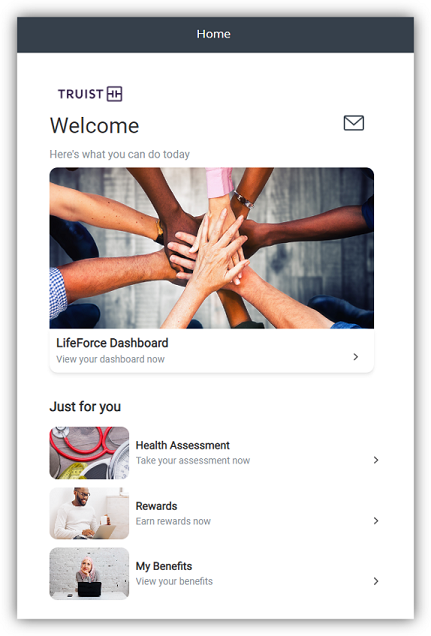The image size is (431, 636).
Task: Click 'Take your assessment now'
Action: [x=193, y=460]
